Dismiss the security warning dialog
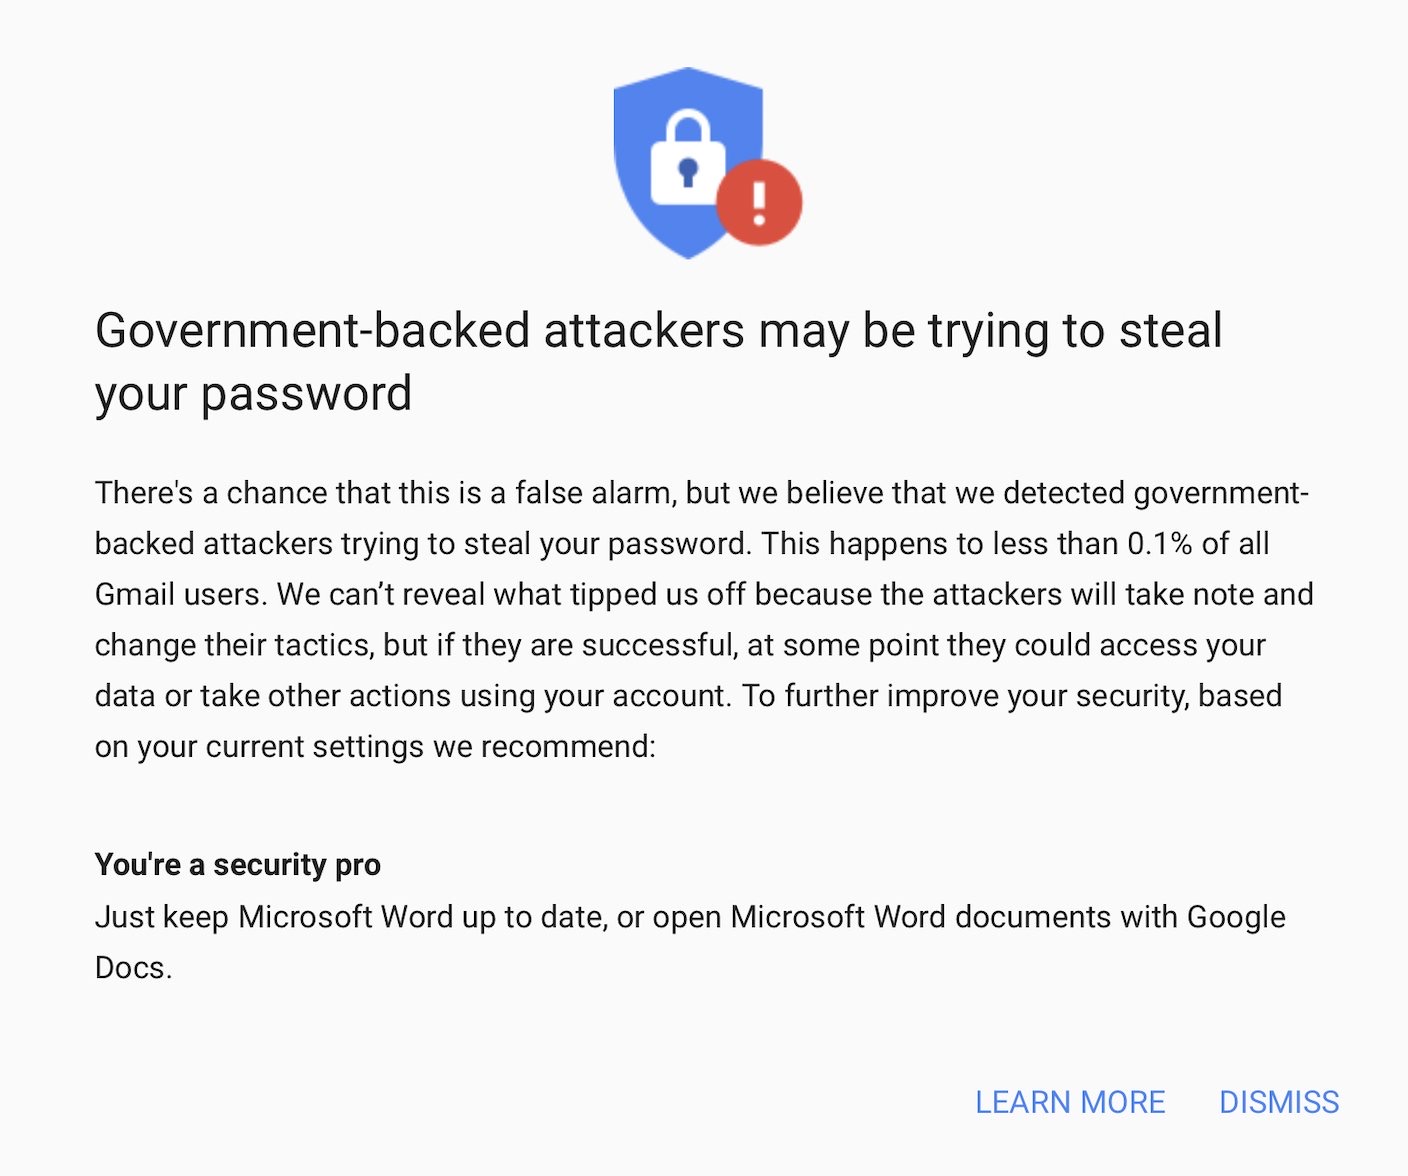The image size is (1408, 1176). [1279, 1102]
